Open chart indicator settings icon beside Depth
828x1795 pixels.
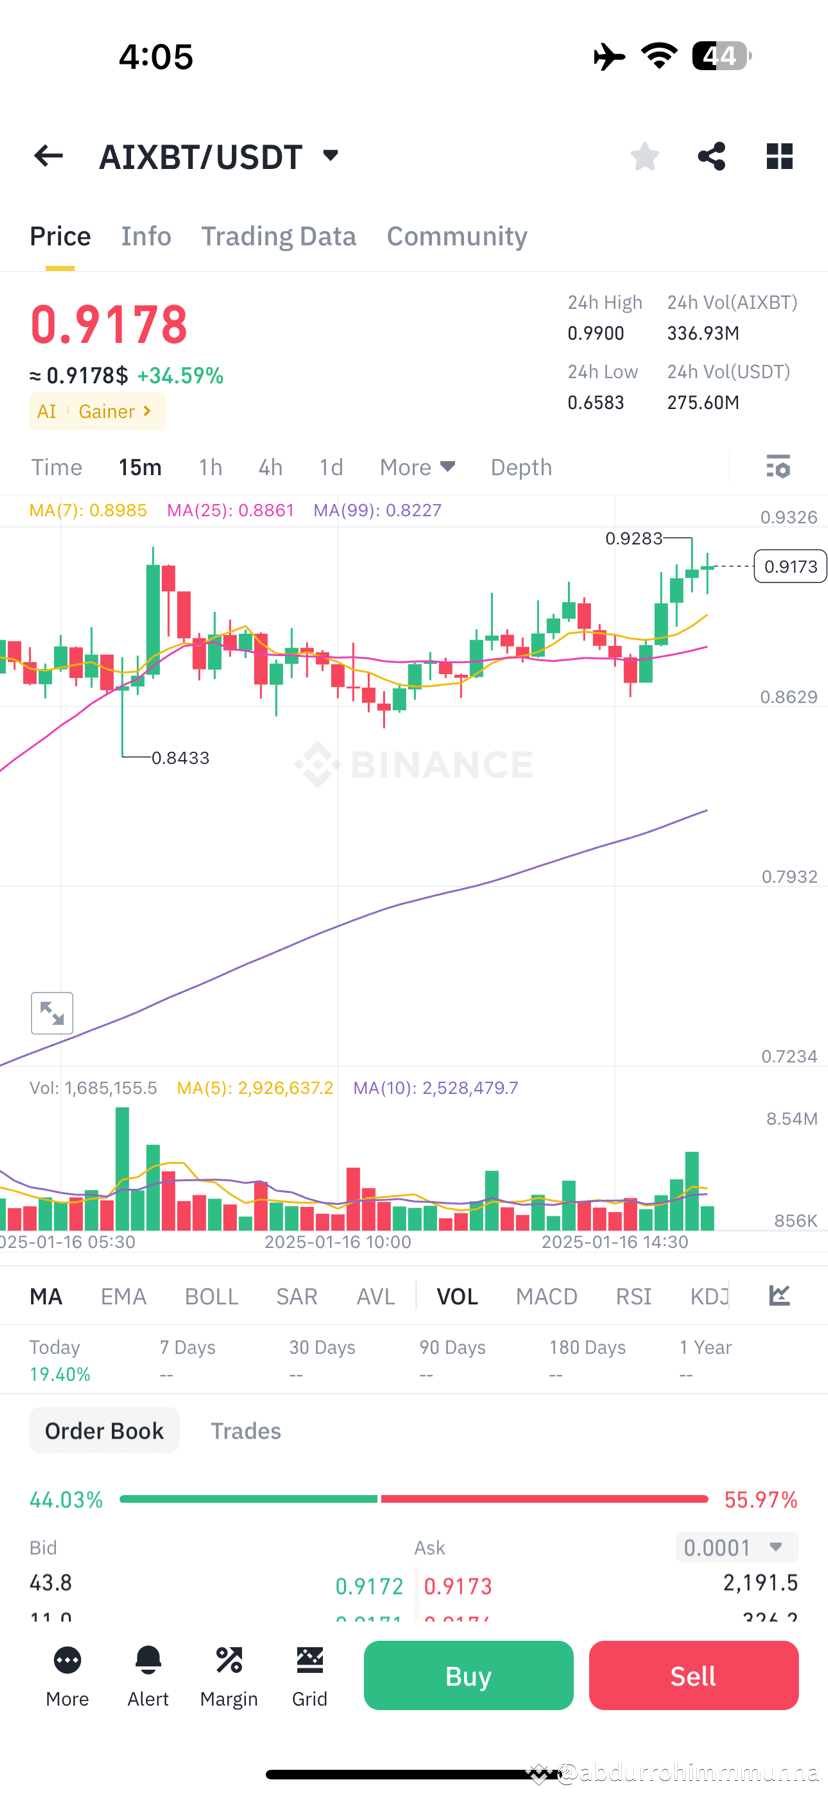point(778,467)
